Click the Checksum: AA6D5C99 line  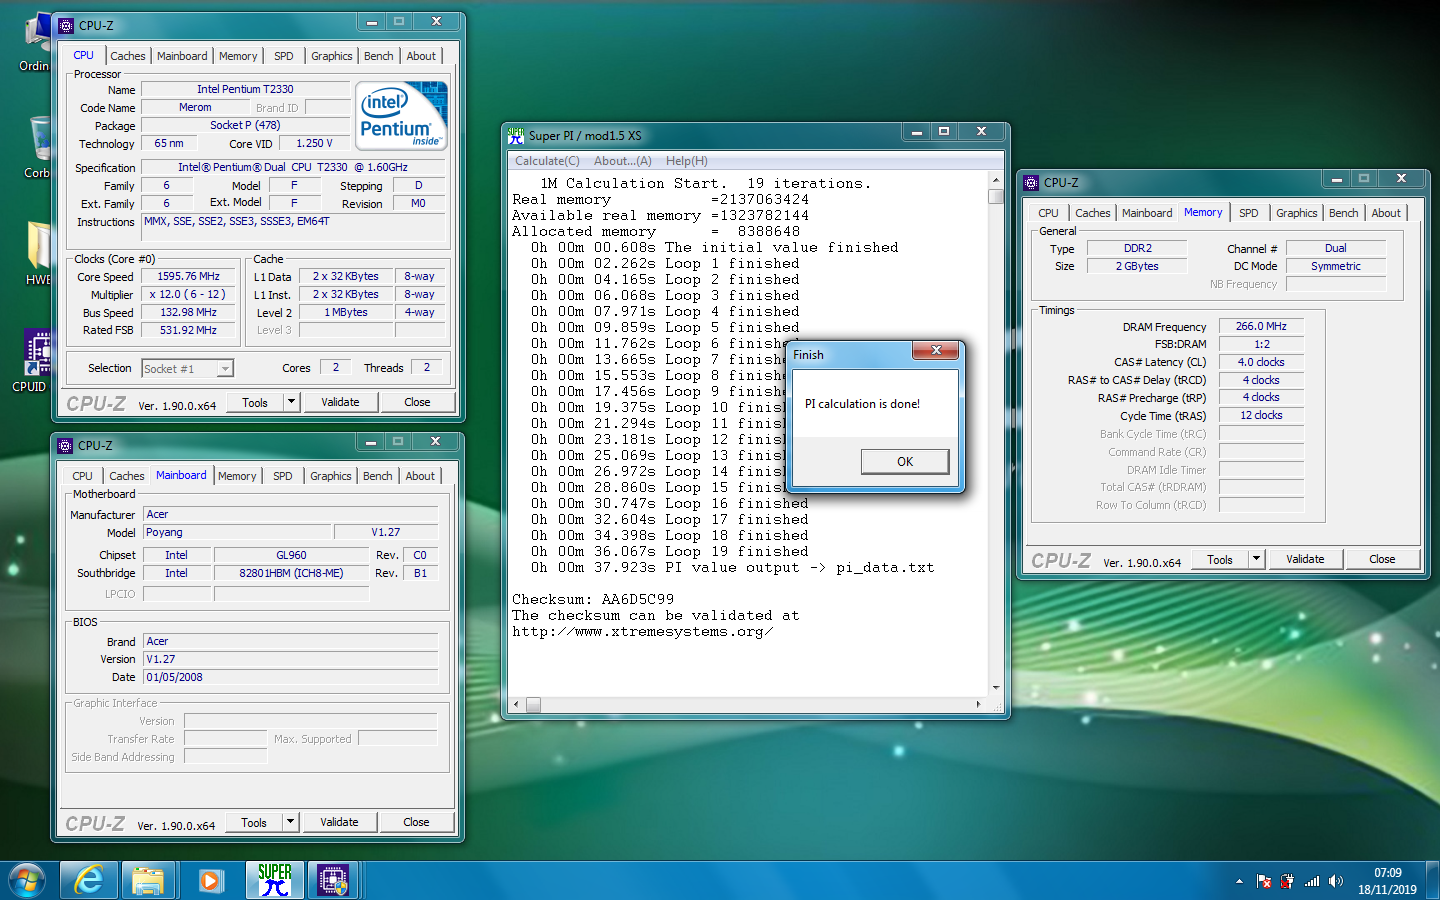point(593,599)
